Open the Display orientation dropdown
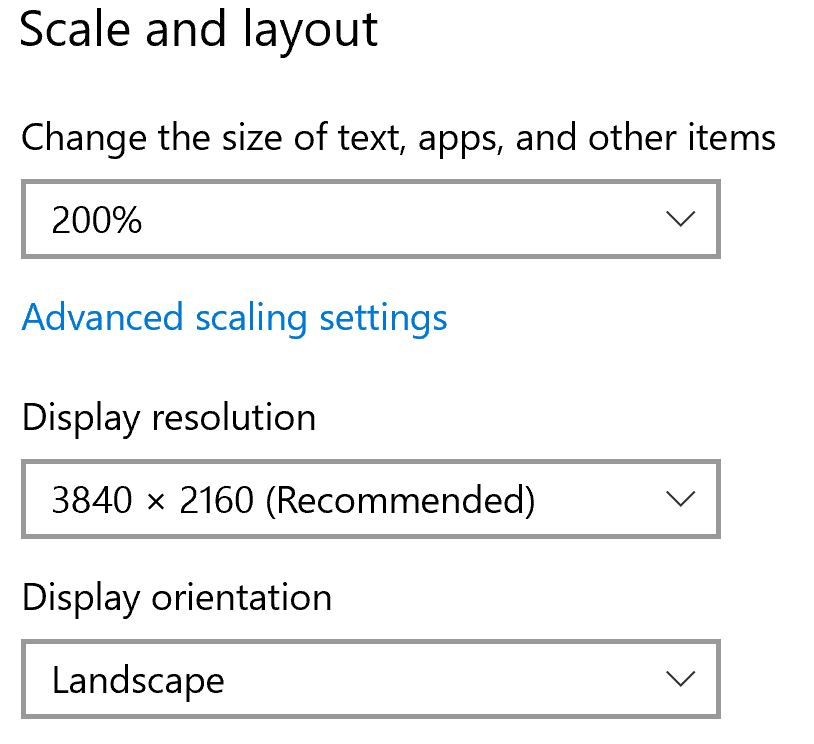The width and height of the screenshot is (814, 744). [x=370, y=680]
